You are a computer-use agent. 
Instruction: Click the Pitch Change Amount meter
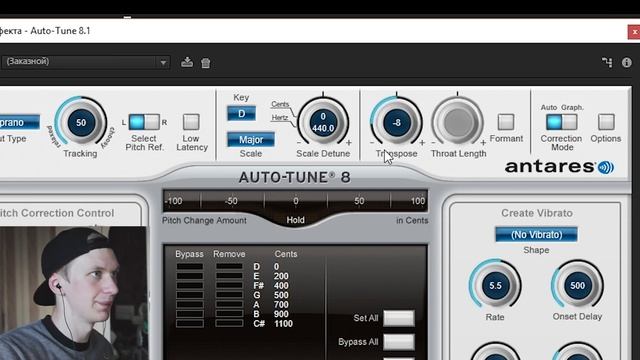(295, 201)
